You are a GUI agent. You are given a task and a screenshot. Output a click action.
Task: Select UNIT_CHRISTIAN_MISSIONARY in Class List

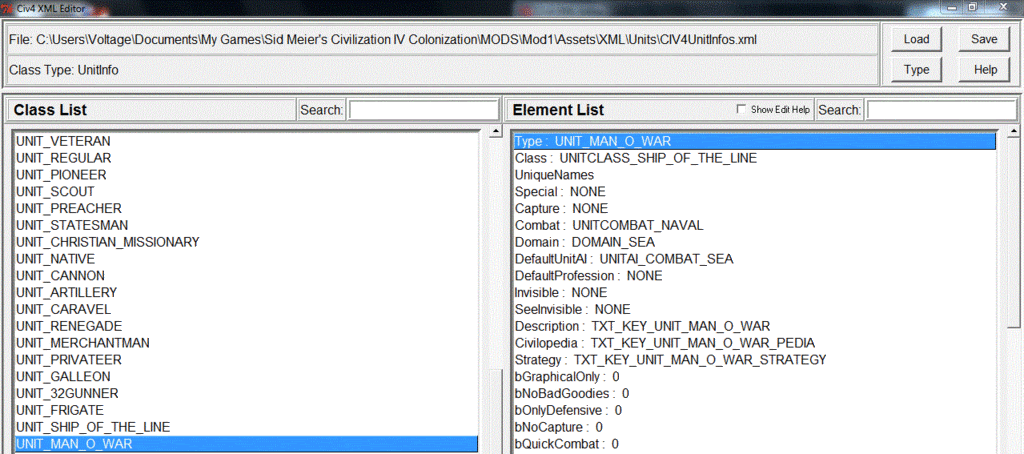(x=246, y=242)
